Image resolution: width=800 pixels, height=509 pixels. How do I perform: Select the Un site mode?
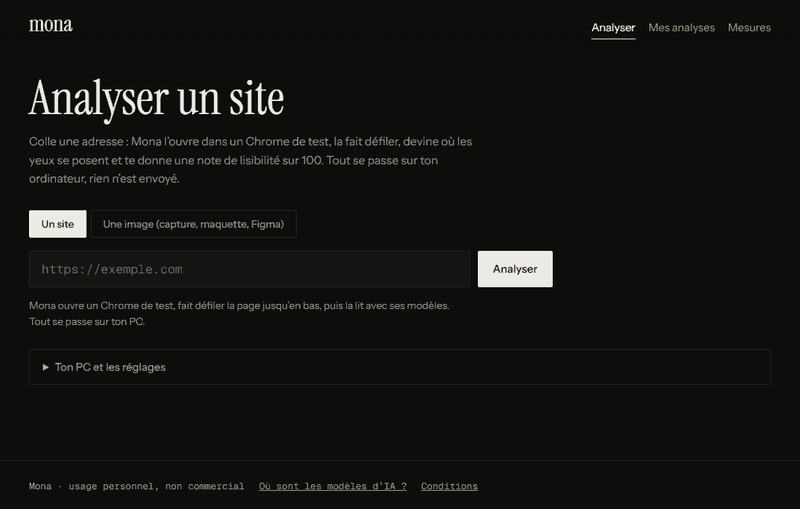(x=58, y=224)
